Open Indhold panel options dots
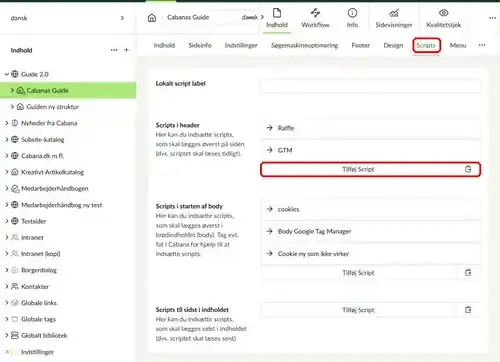This screenshot has width=500, height=362. (114, 50)
